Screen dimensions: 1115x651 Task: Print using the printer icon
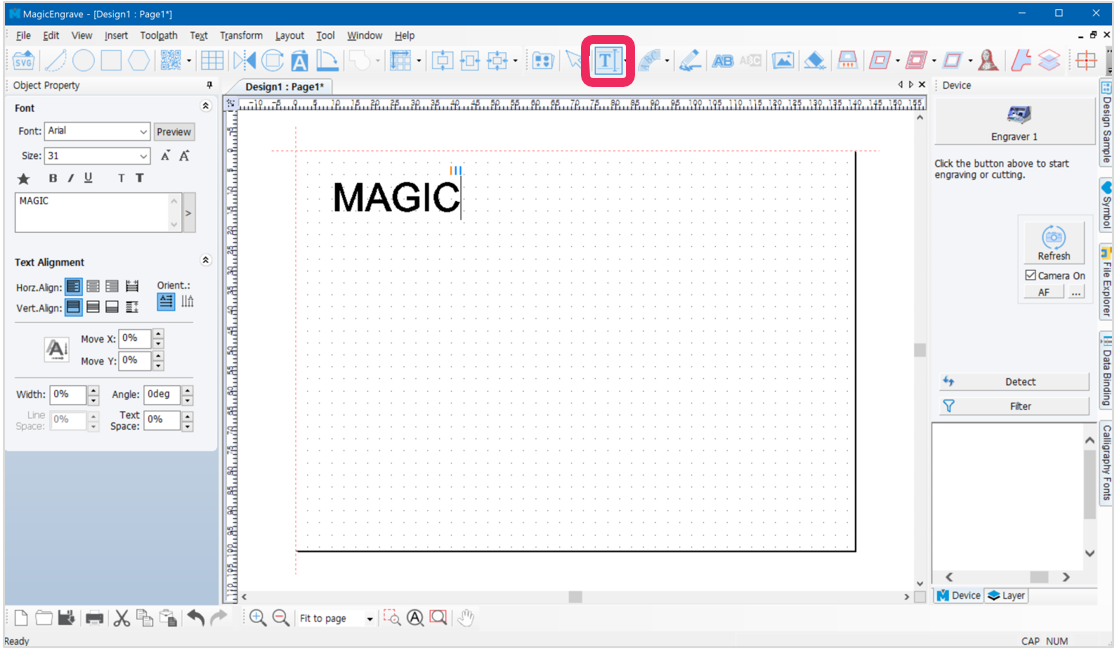click(94, 618)
